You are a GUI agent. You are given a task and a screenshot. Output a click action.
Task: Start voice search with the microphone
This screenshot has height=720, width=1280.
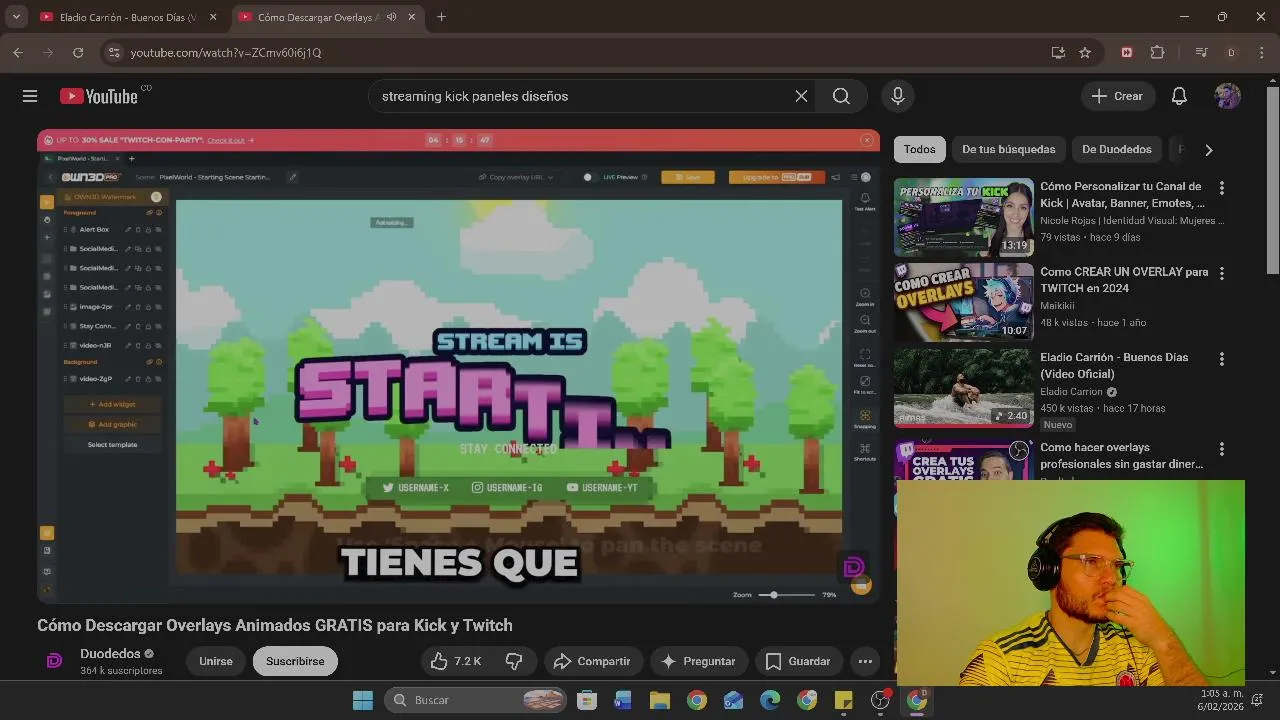tap(897, 96)
